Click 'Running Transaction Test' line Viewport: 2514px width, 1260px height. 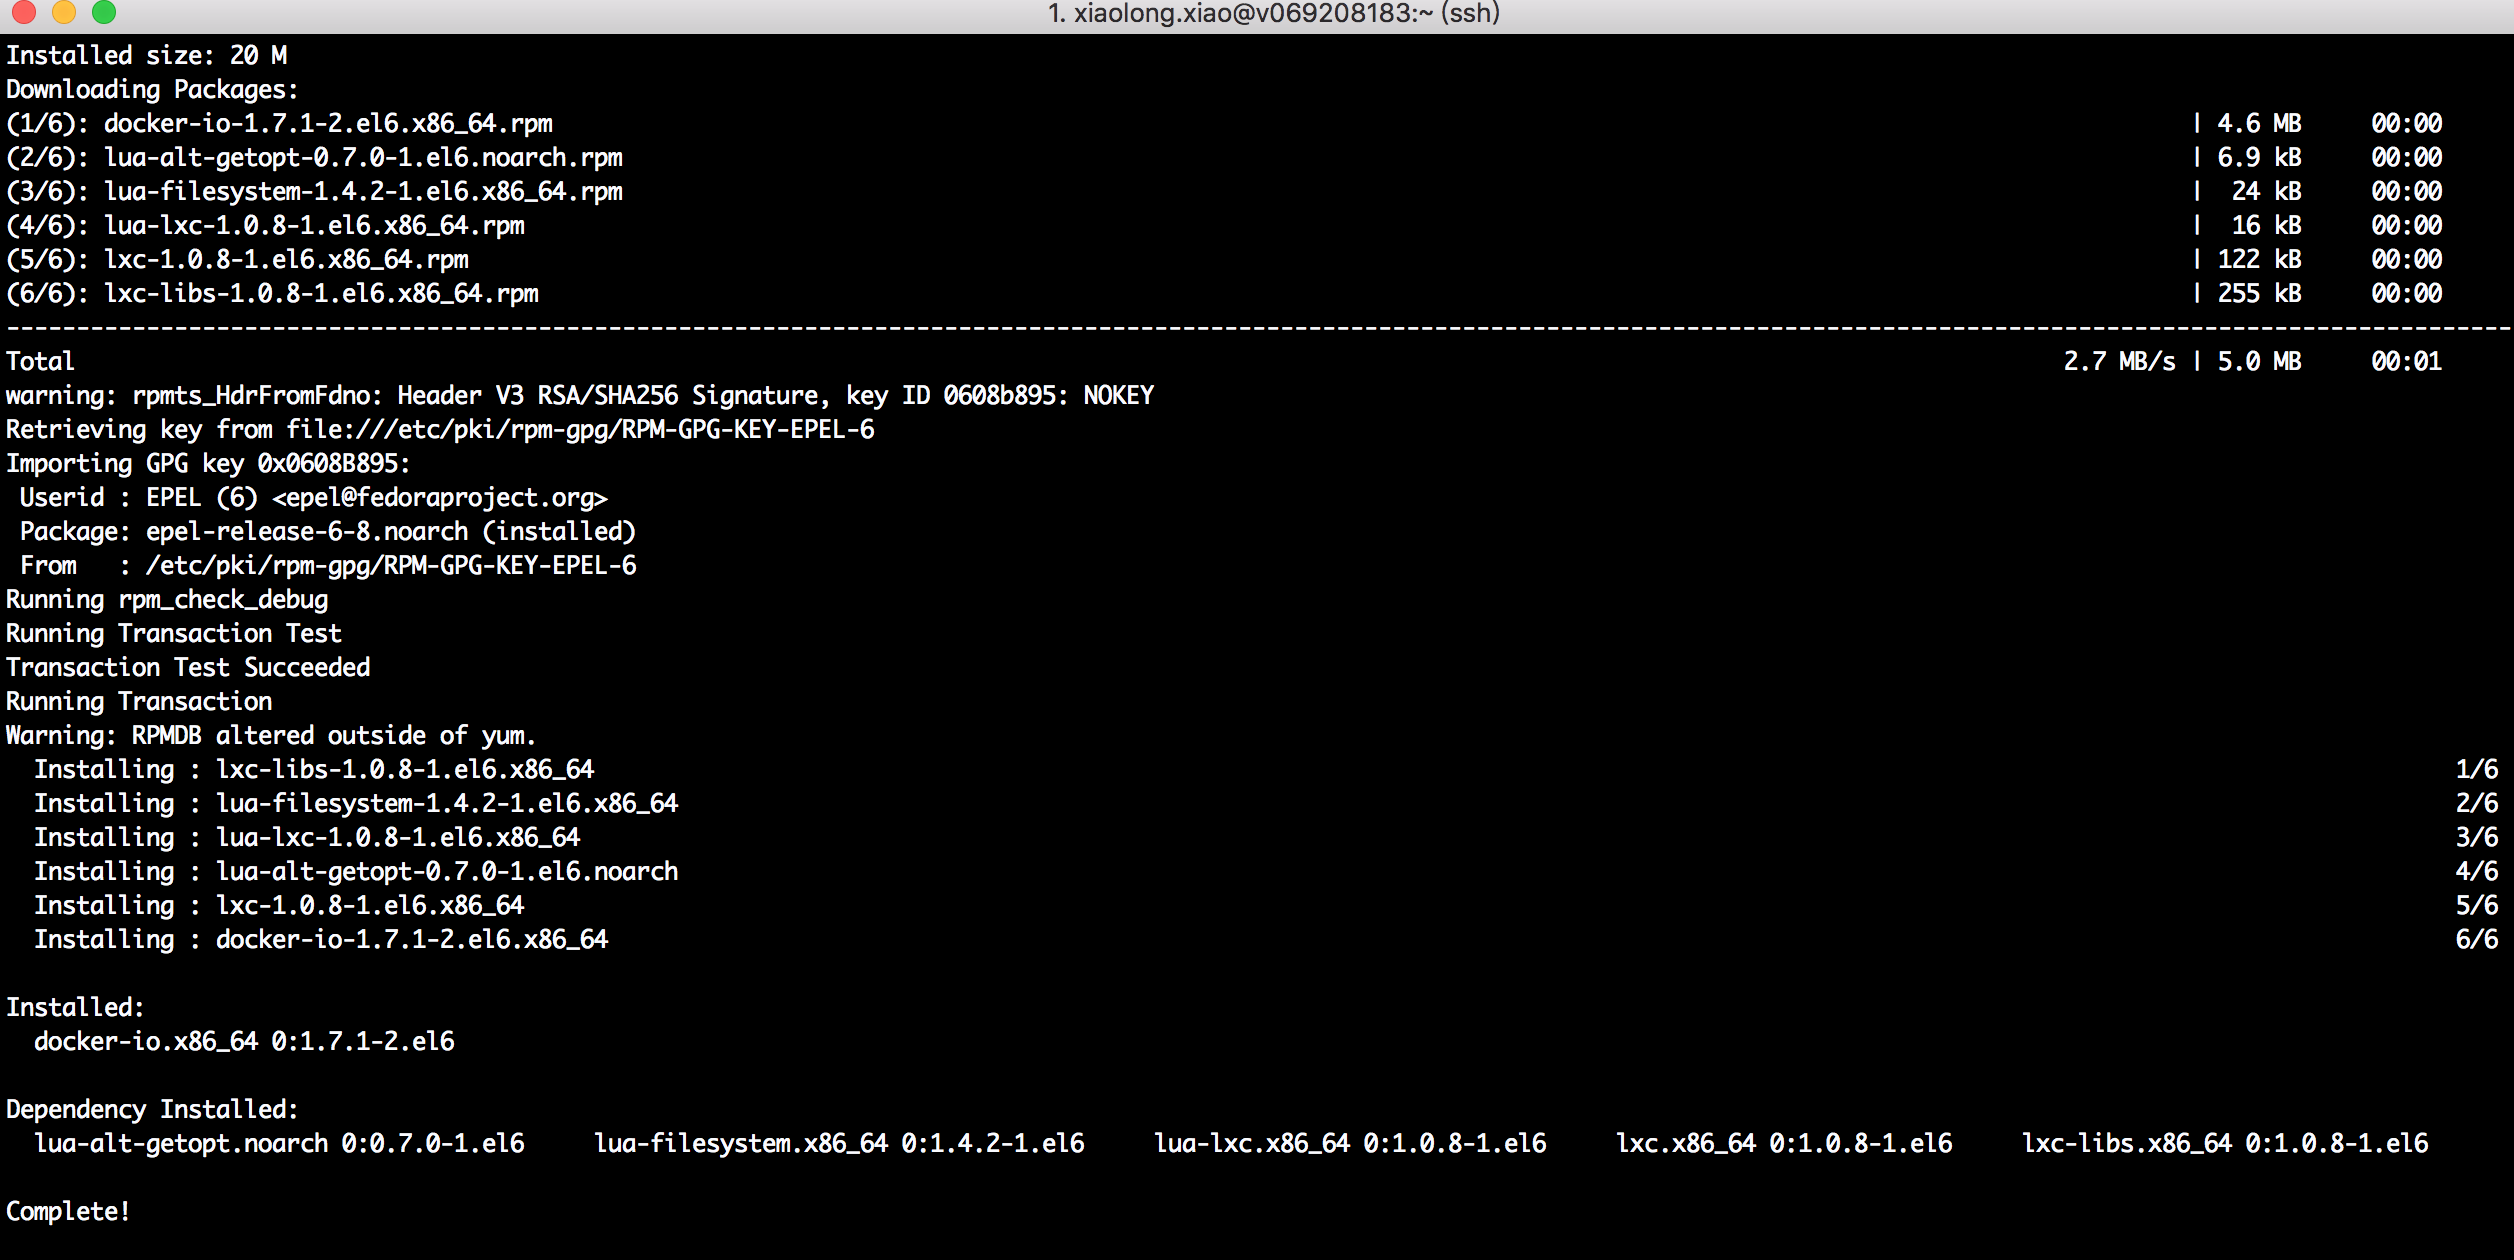[174, 634]
